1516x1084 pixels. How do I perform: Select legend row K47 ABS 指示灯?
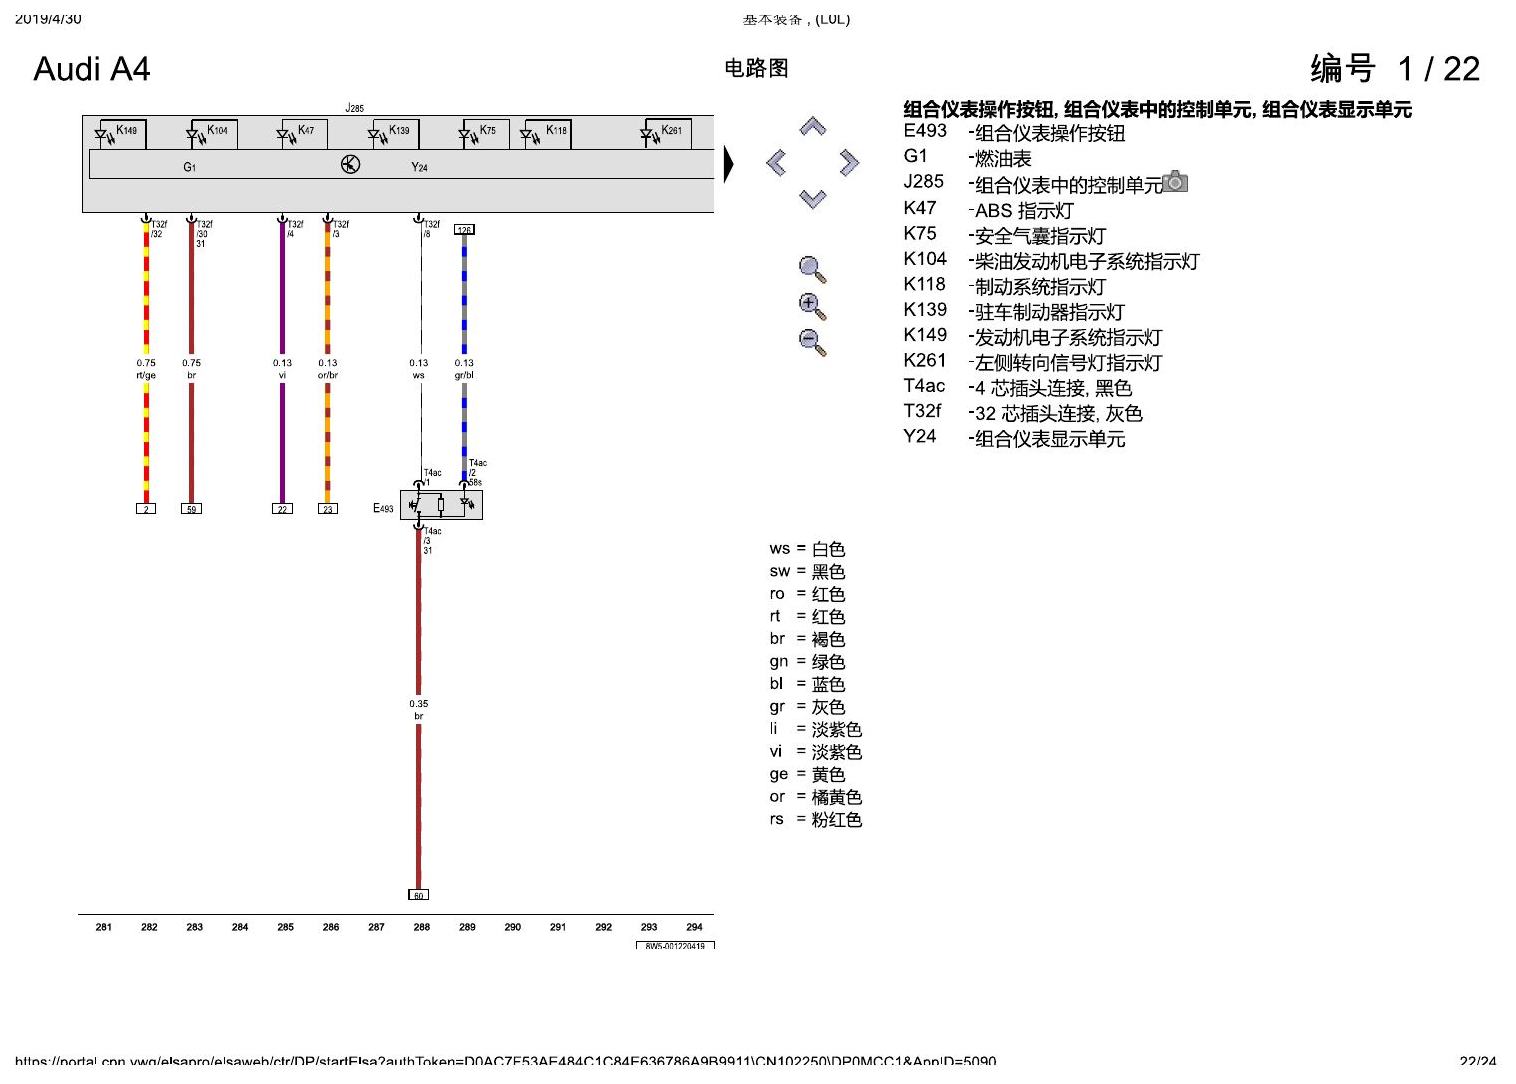click(988, 209)
